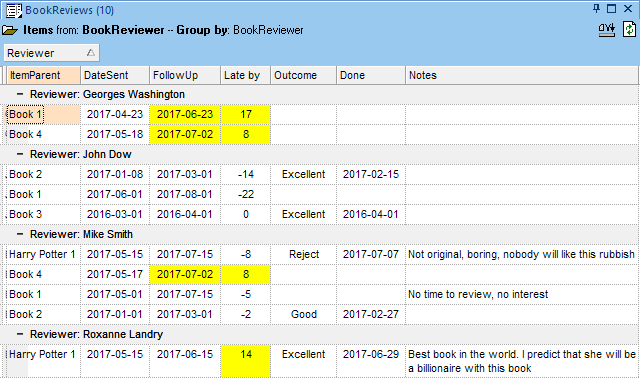Sort by the Done column header
Image resolution: width=640 pixels, height=379 pixels.
[x=371, y=75]
